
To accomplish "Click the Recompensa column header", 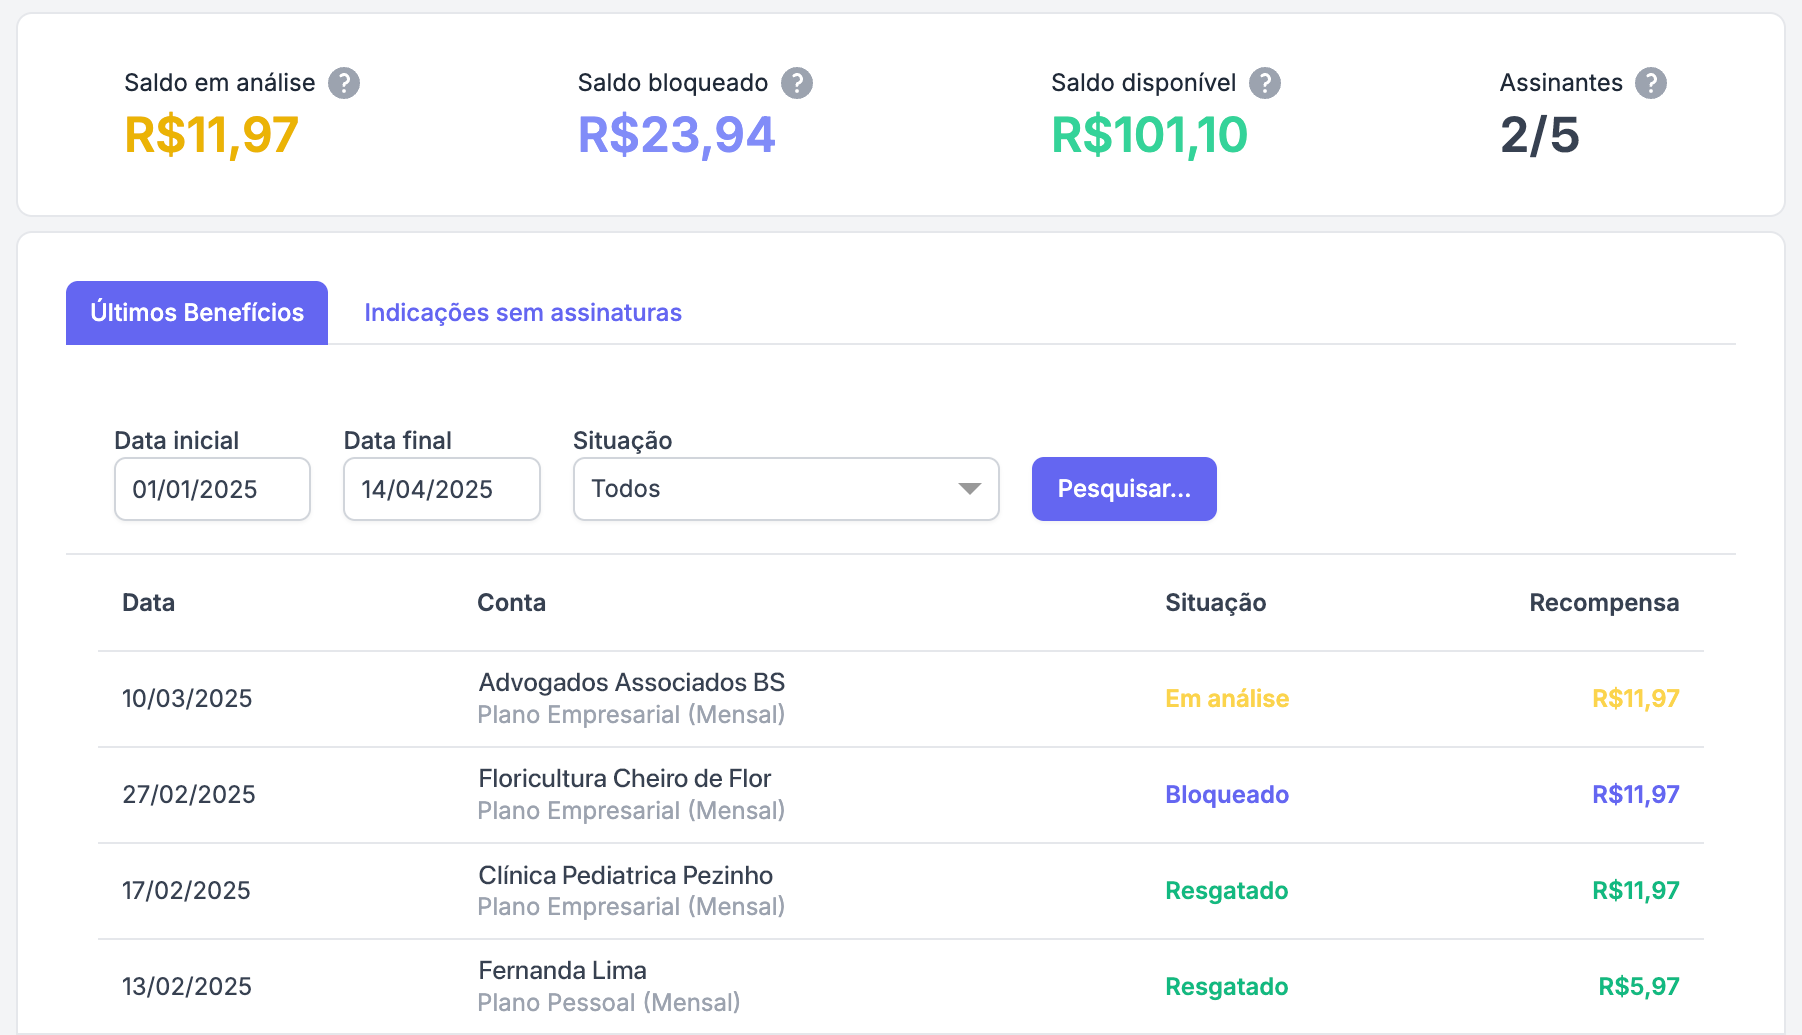I will [1603, 603].
